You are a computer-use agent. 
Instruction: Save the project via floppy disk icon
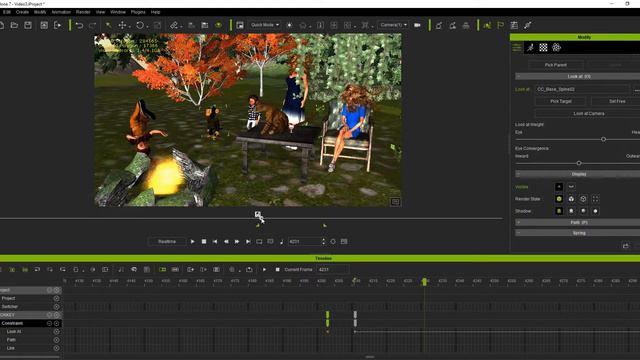click(x=28, y=25)
